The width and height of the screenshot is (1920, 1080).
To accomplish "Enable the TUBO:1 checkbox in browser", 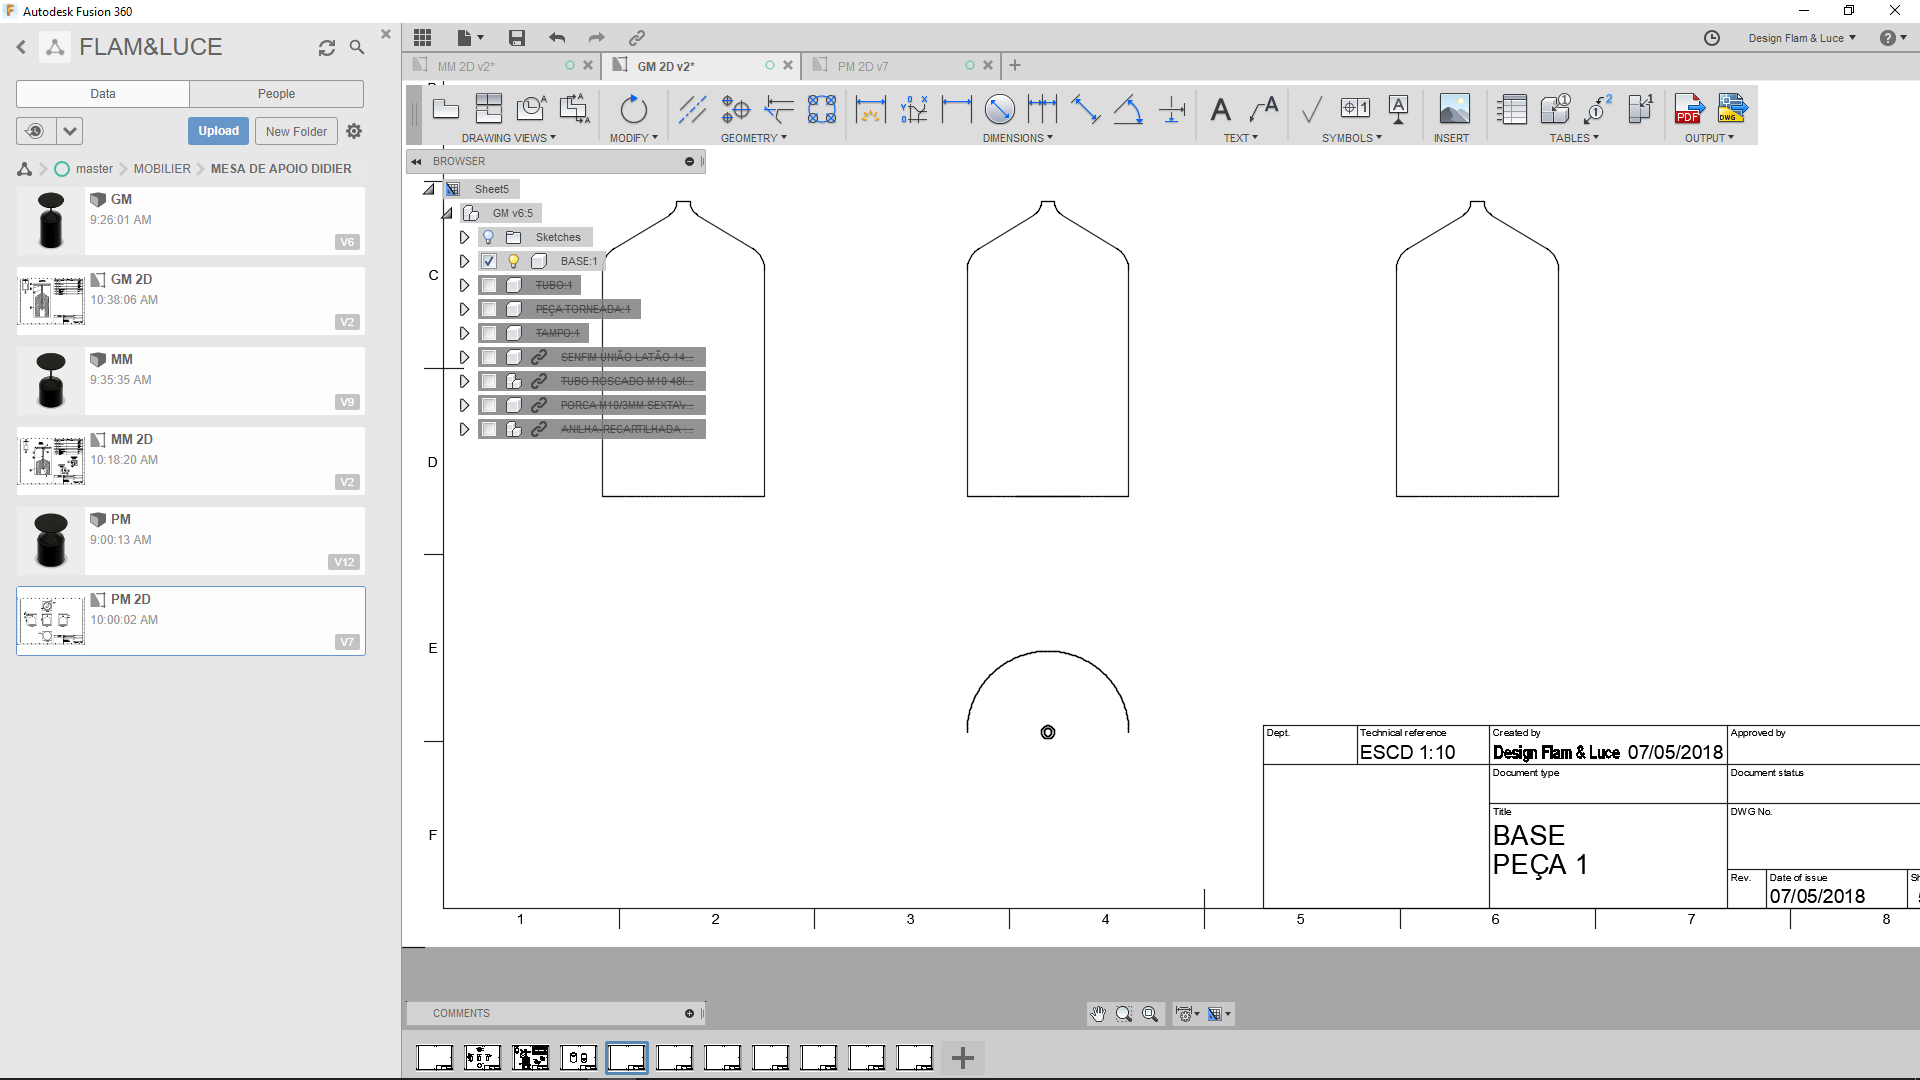I will coord(489,285).
